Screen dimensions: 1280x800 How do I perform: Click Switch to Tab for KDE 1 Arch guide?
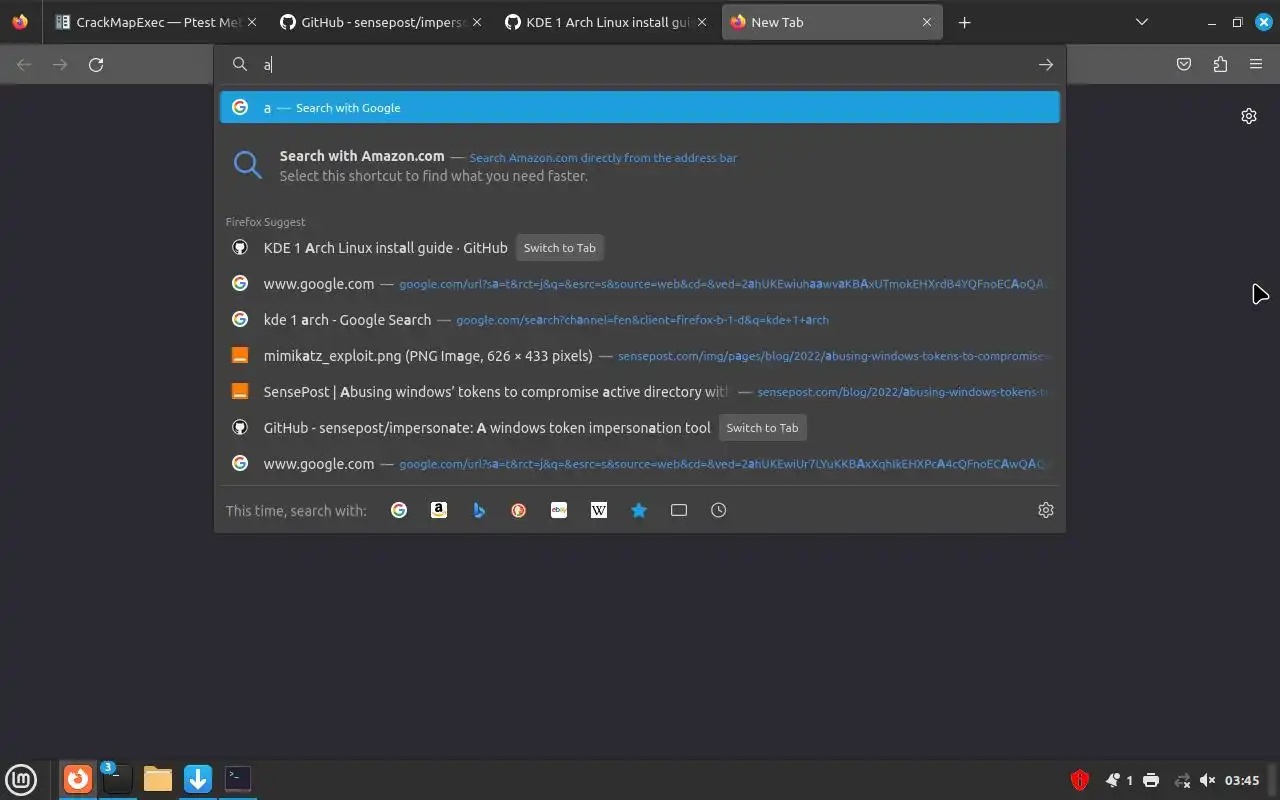point(560,248)
